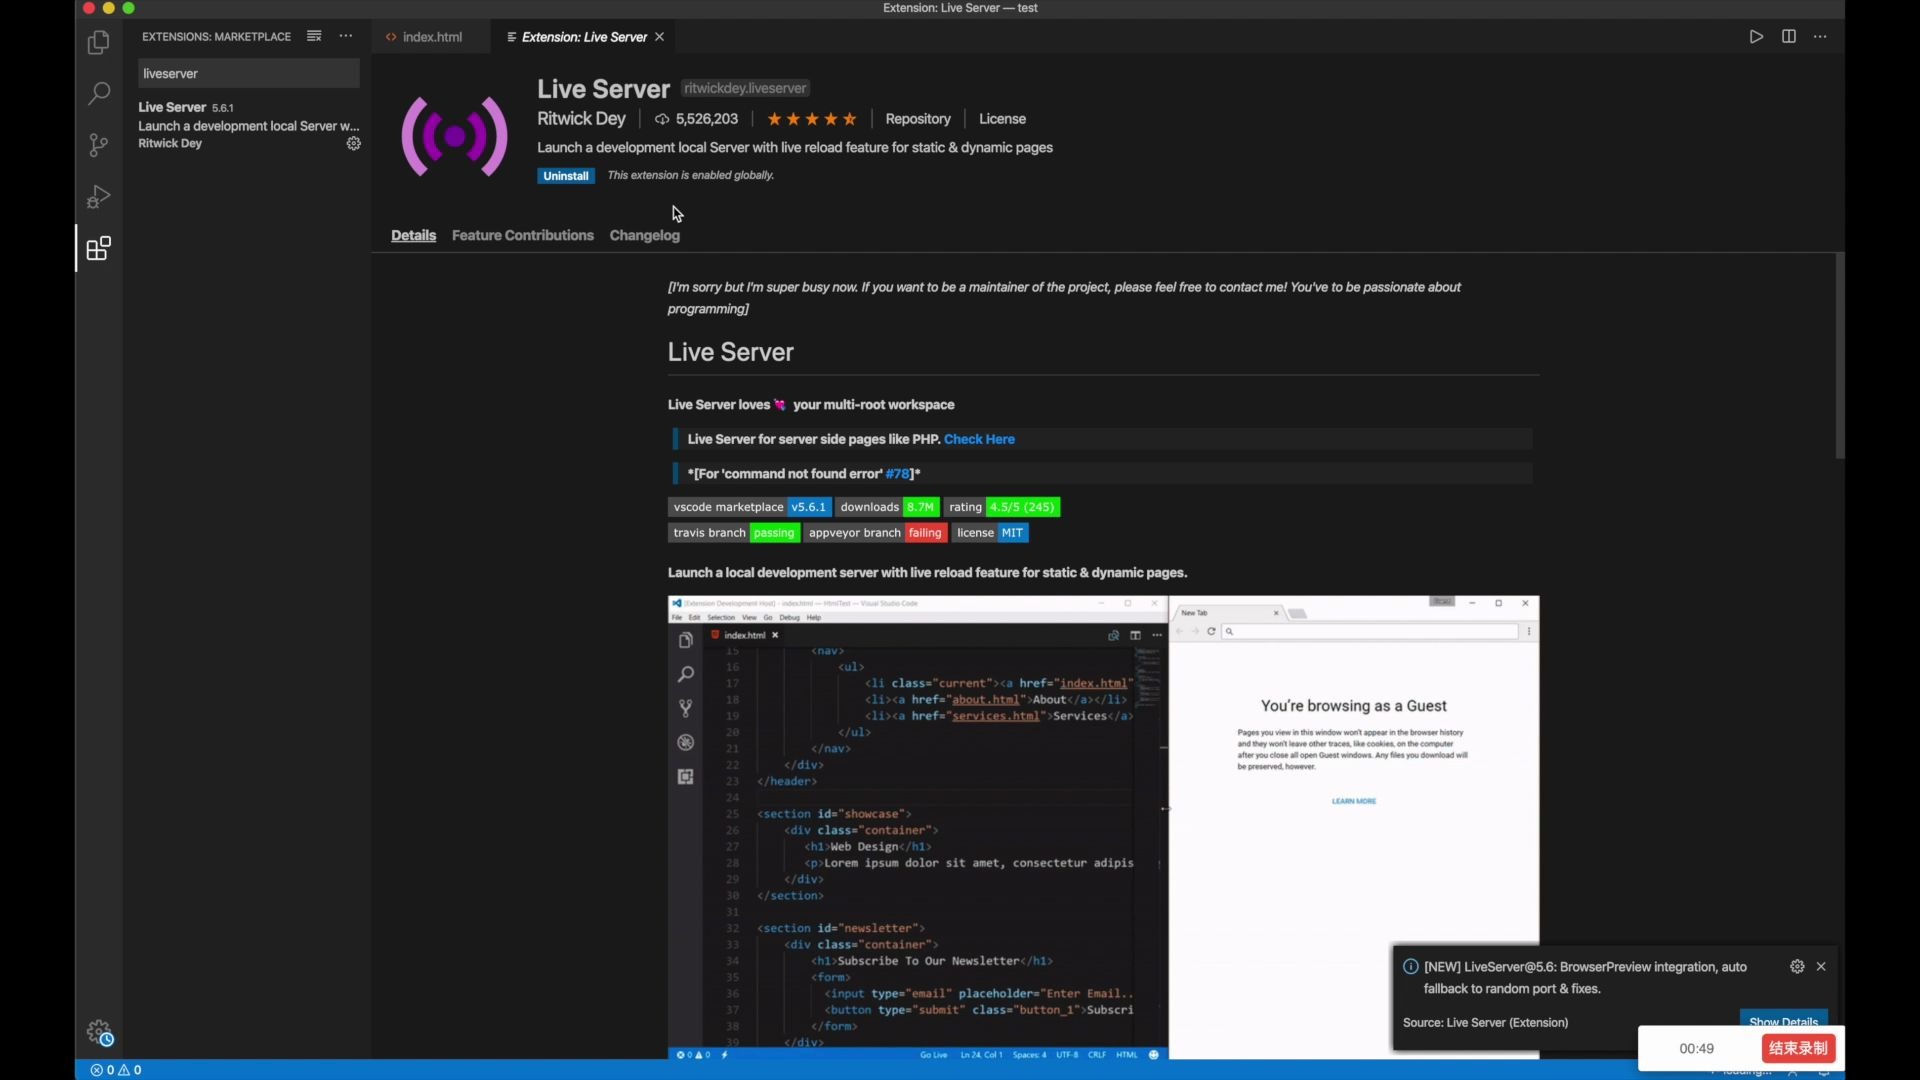Open settings gear for Live Server list entry
Screen dimensions: 1920x1080
[354, 143]
